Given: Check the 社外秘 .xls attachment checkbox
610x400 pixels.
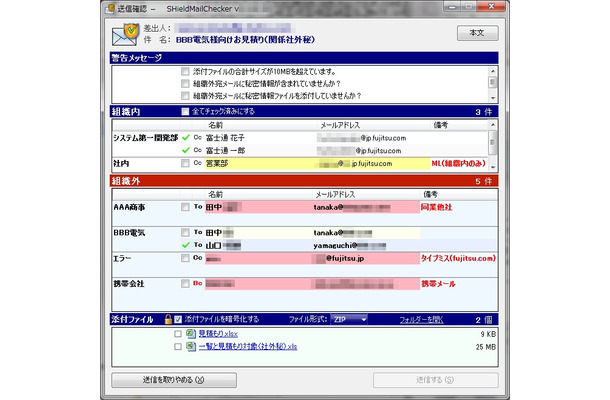Looking at the screenshot, I should [178, 346].
